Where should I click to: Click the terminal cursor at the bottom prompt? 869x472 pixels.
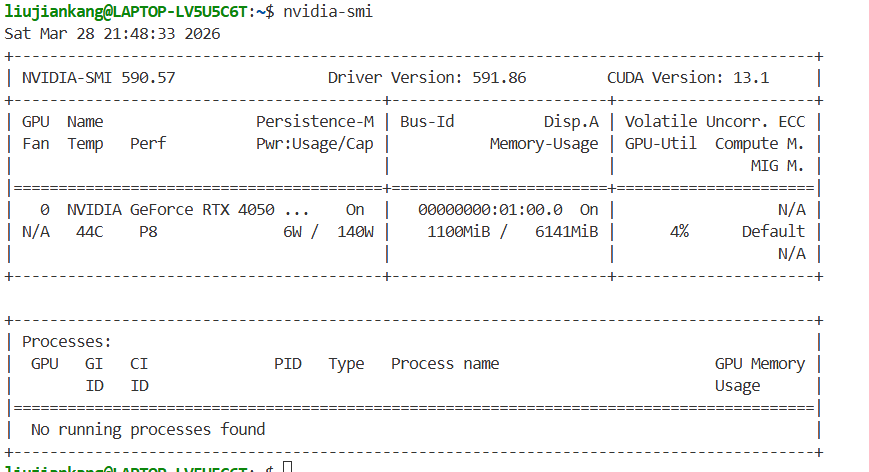click(x=288, y=467)
